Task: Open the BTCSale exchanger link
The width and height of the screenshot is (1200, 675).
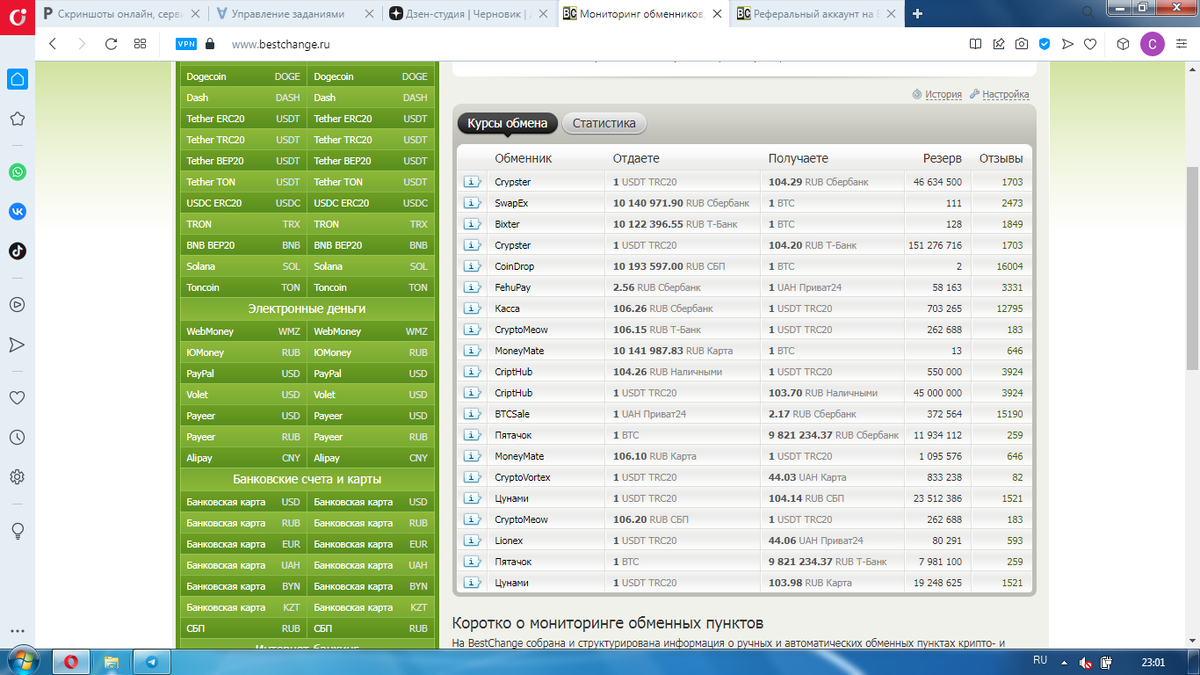Action: 512,414
